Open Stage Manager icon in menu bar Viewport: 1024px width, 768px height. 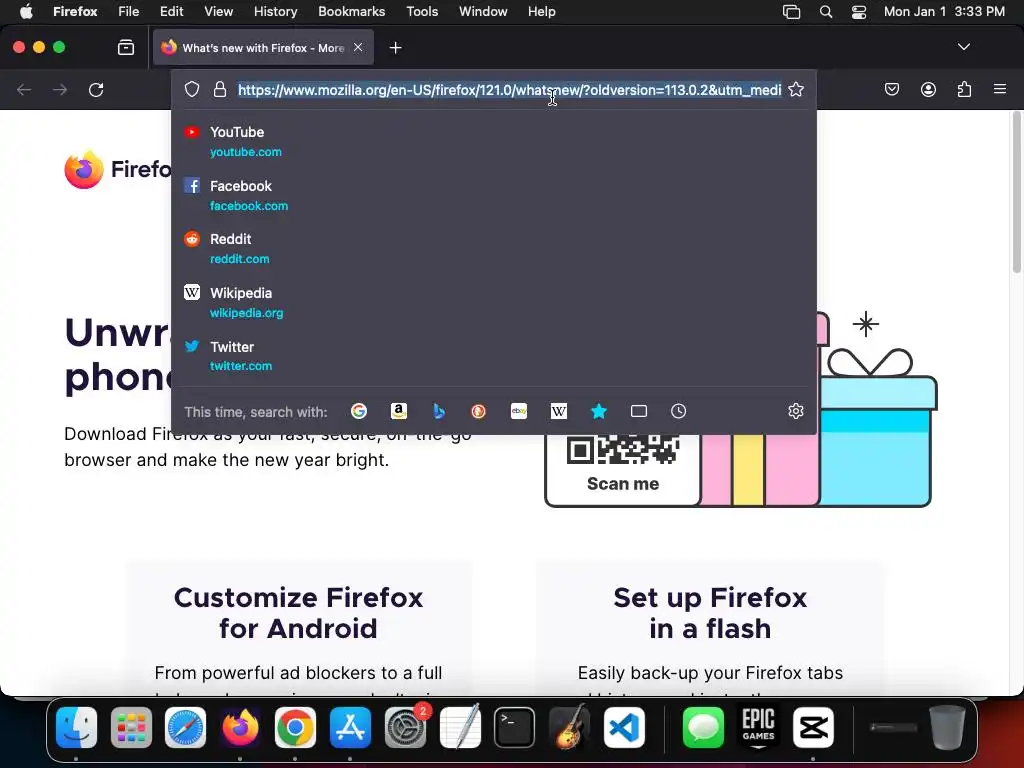click(792, 12)
